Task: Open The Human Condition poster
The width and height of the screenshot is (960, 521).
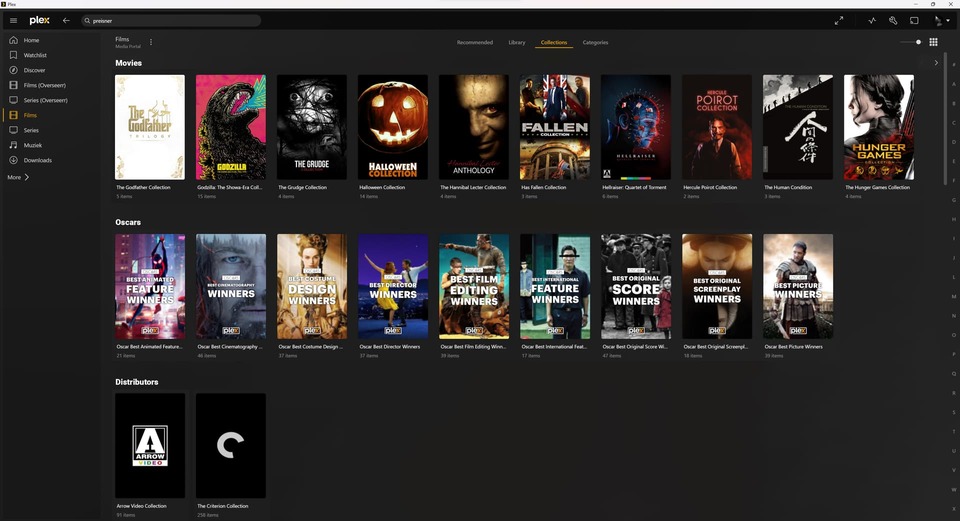Action: pos(798,127)
